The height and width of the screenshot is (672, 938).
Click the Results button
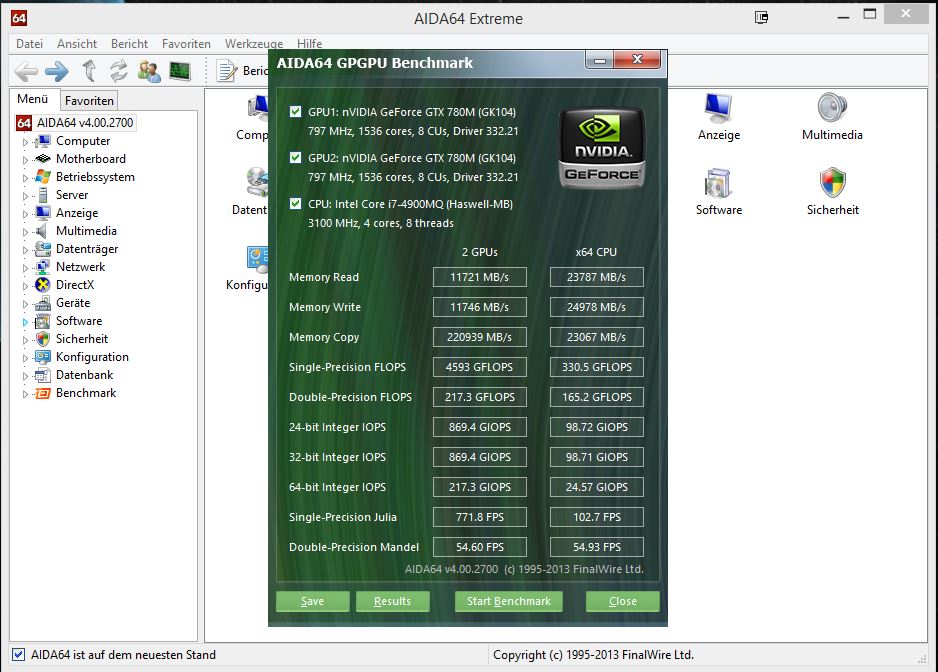tap(392, 601)
